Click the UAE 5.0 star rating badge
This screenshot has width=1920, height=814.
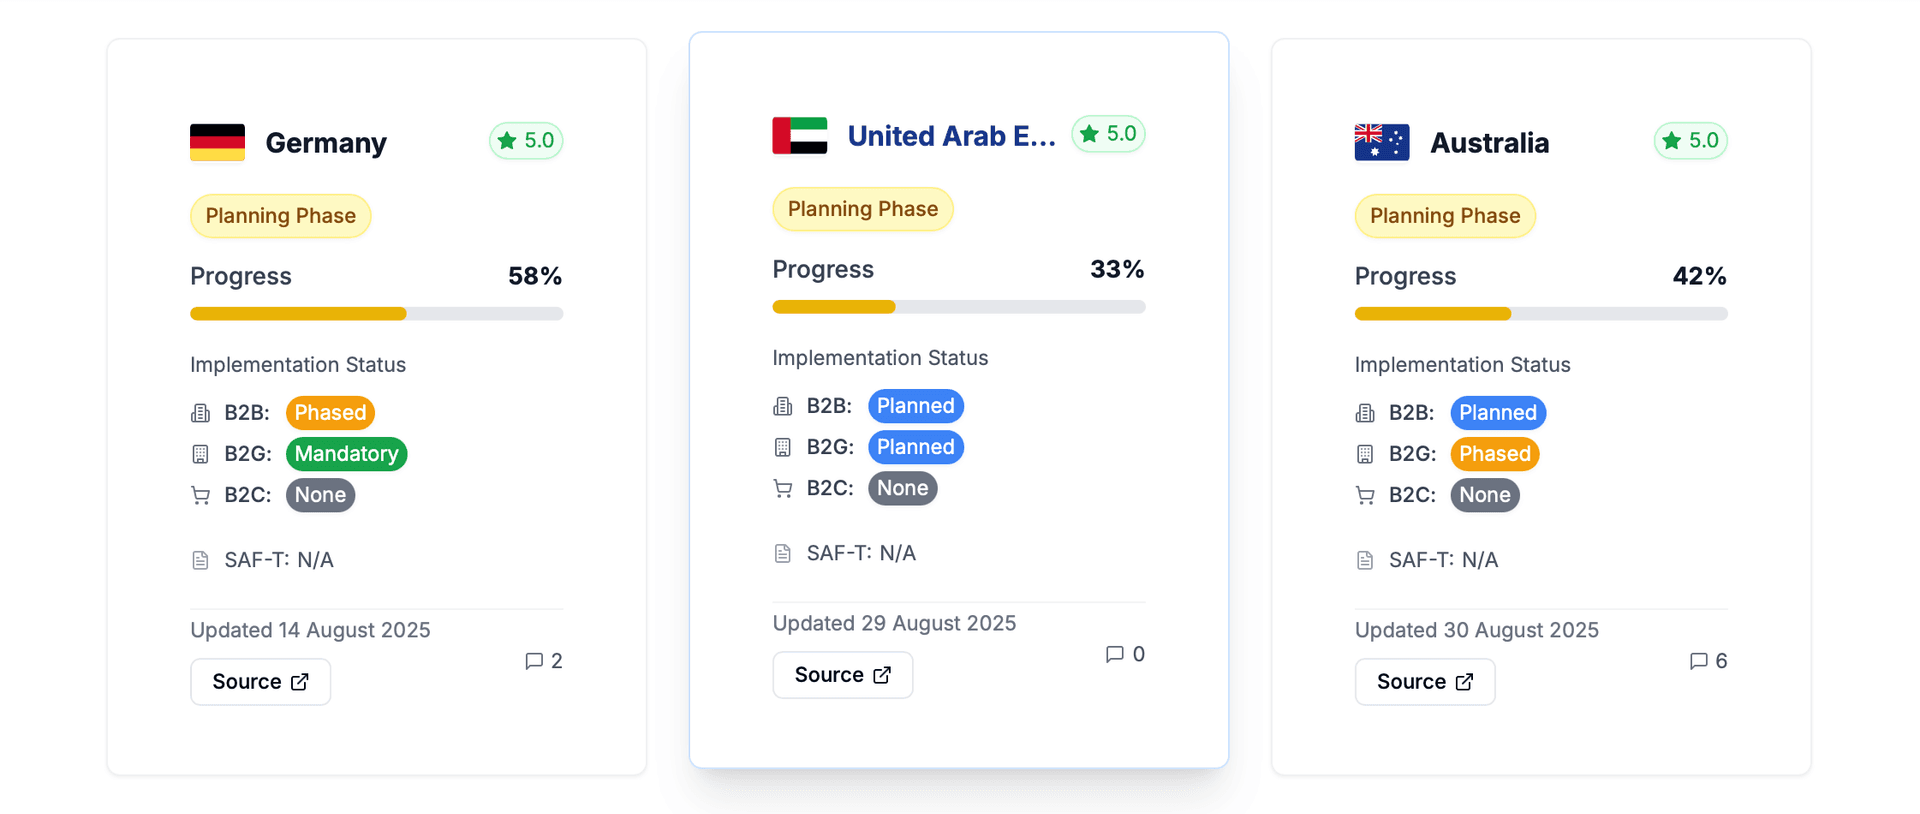click(1108, 134)
